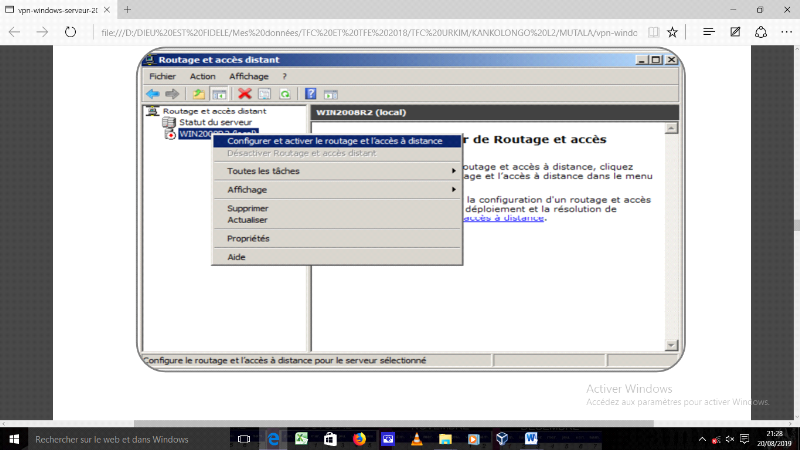Screen dimensions: 800x450
Task: Click the accès à distance hyperlink
Action: pos(504,218)
